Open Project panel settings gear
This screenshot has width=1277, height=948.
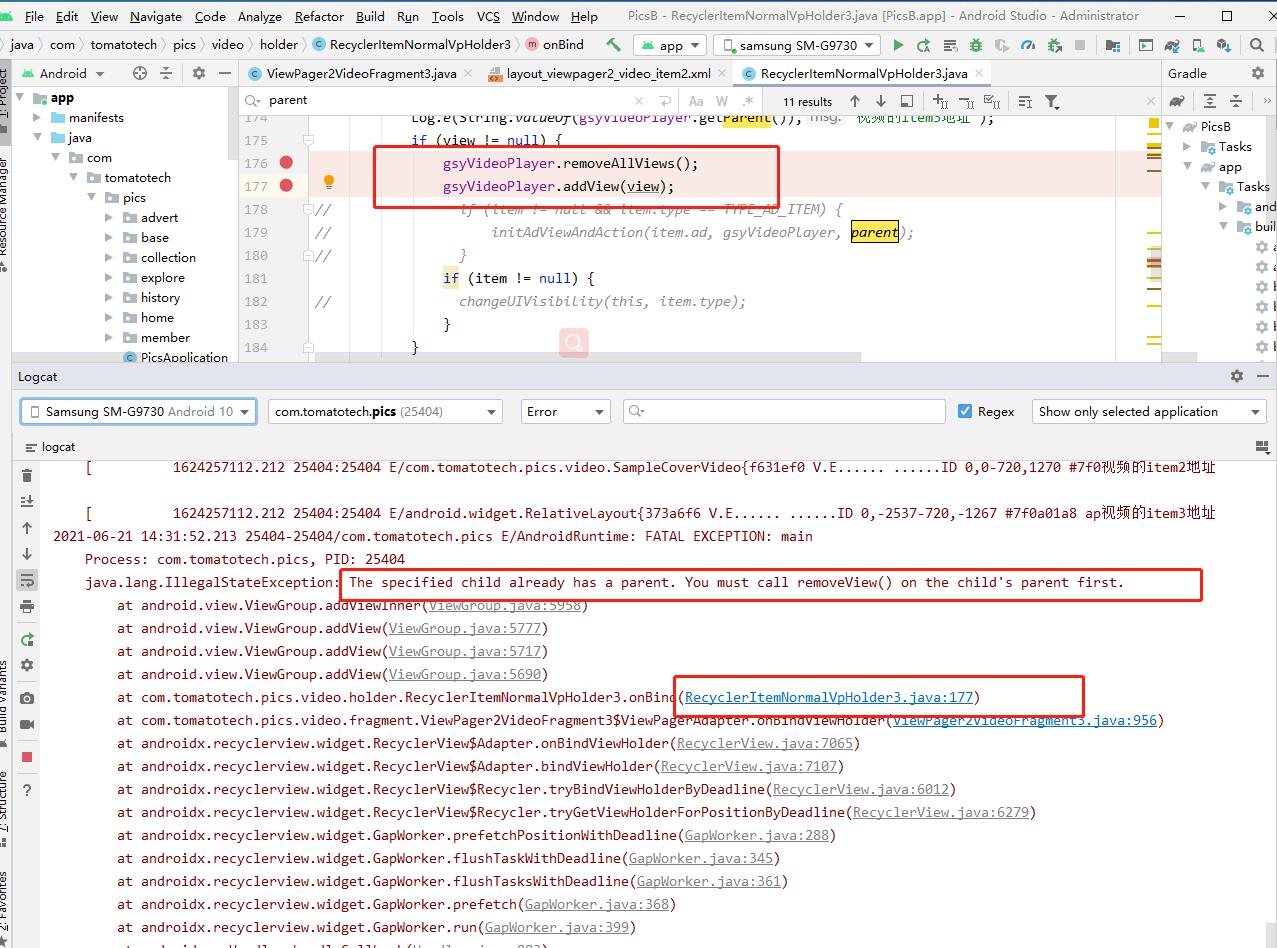199,73
